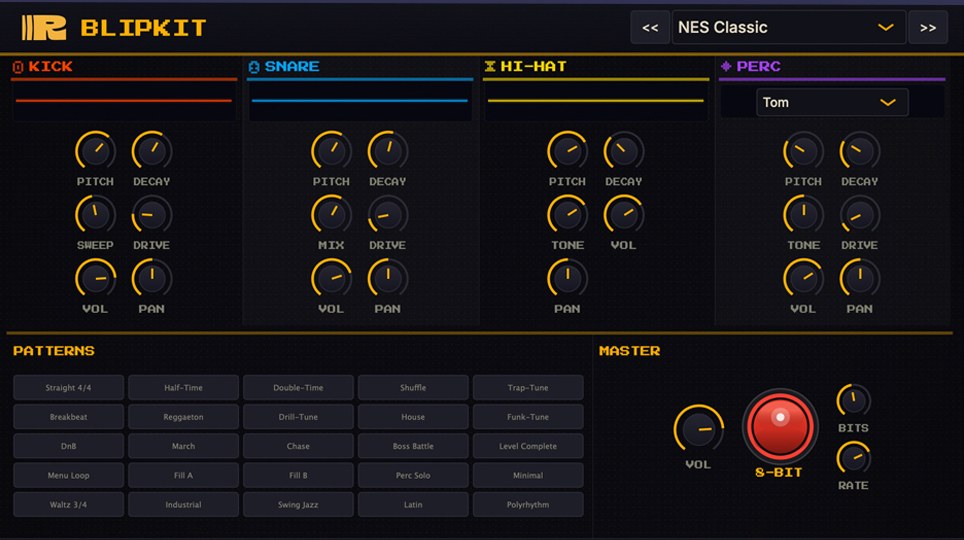
Task: Click the Snare PITCH knob
Action: 331,151
